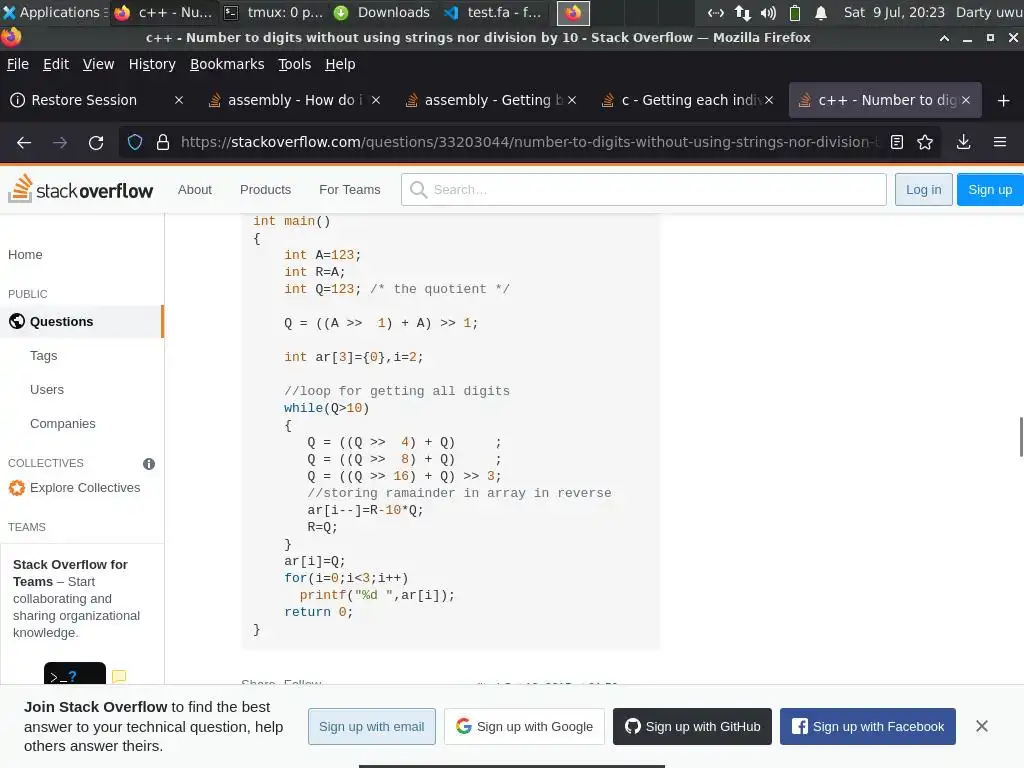Switch to the test.fa taskbar window
Viewport: 1024px width, 768px height.
click(492, 12)
